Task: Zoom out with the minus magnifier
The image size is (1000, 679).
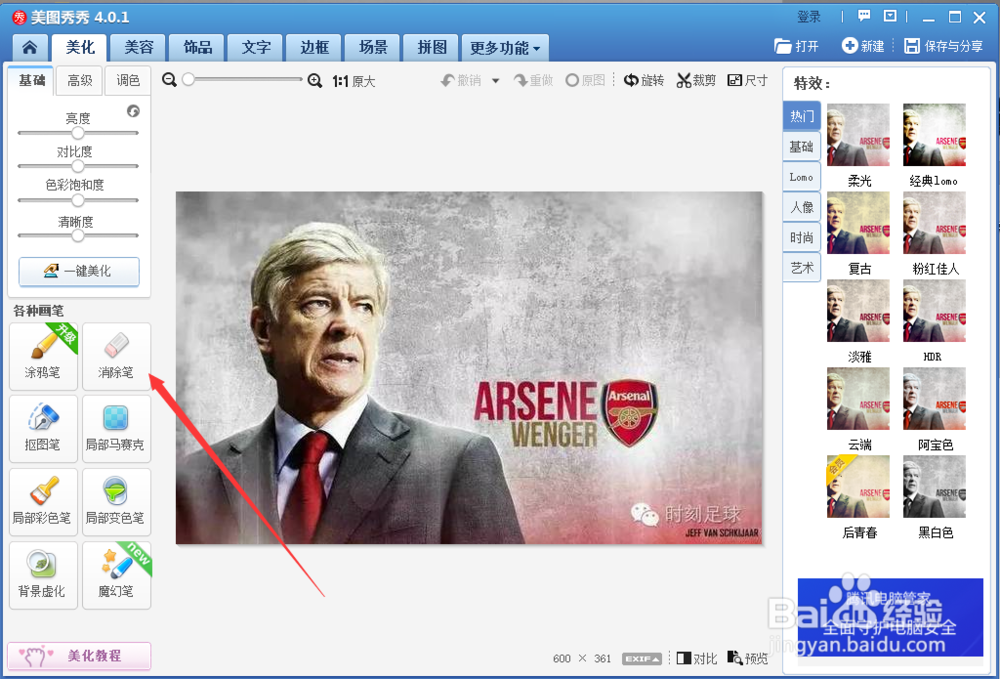Action: coord(169,80)
